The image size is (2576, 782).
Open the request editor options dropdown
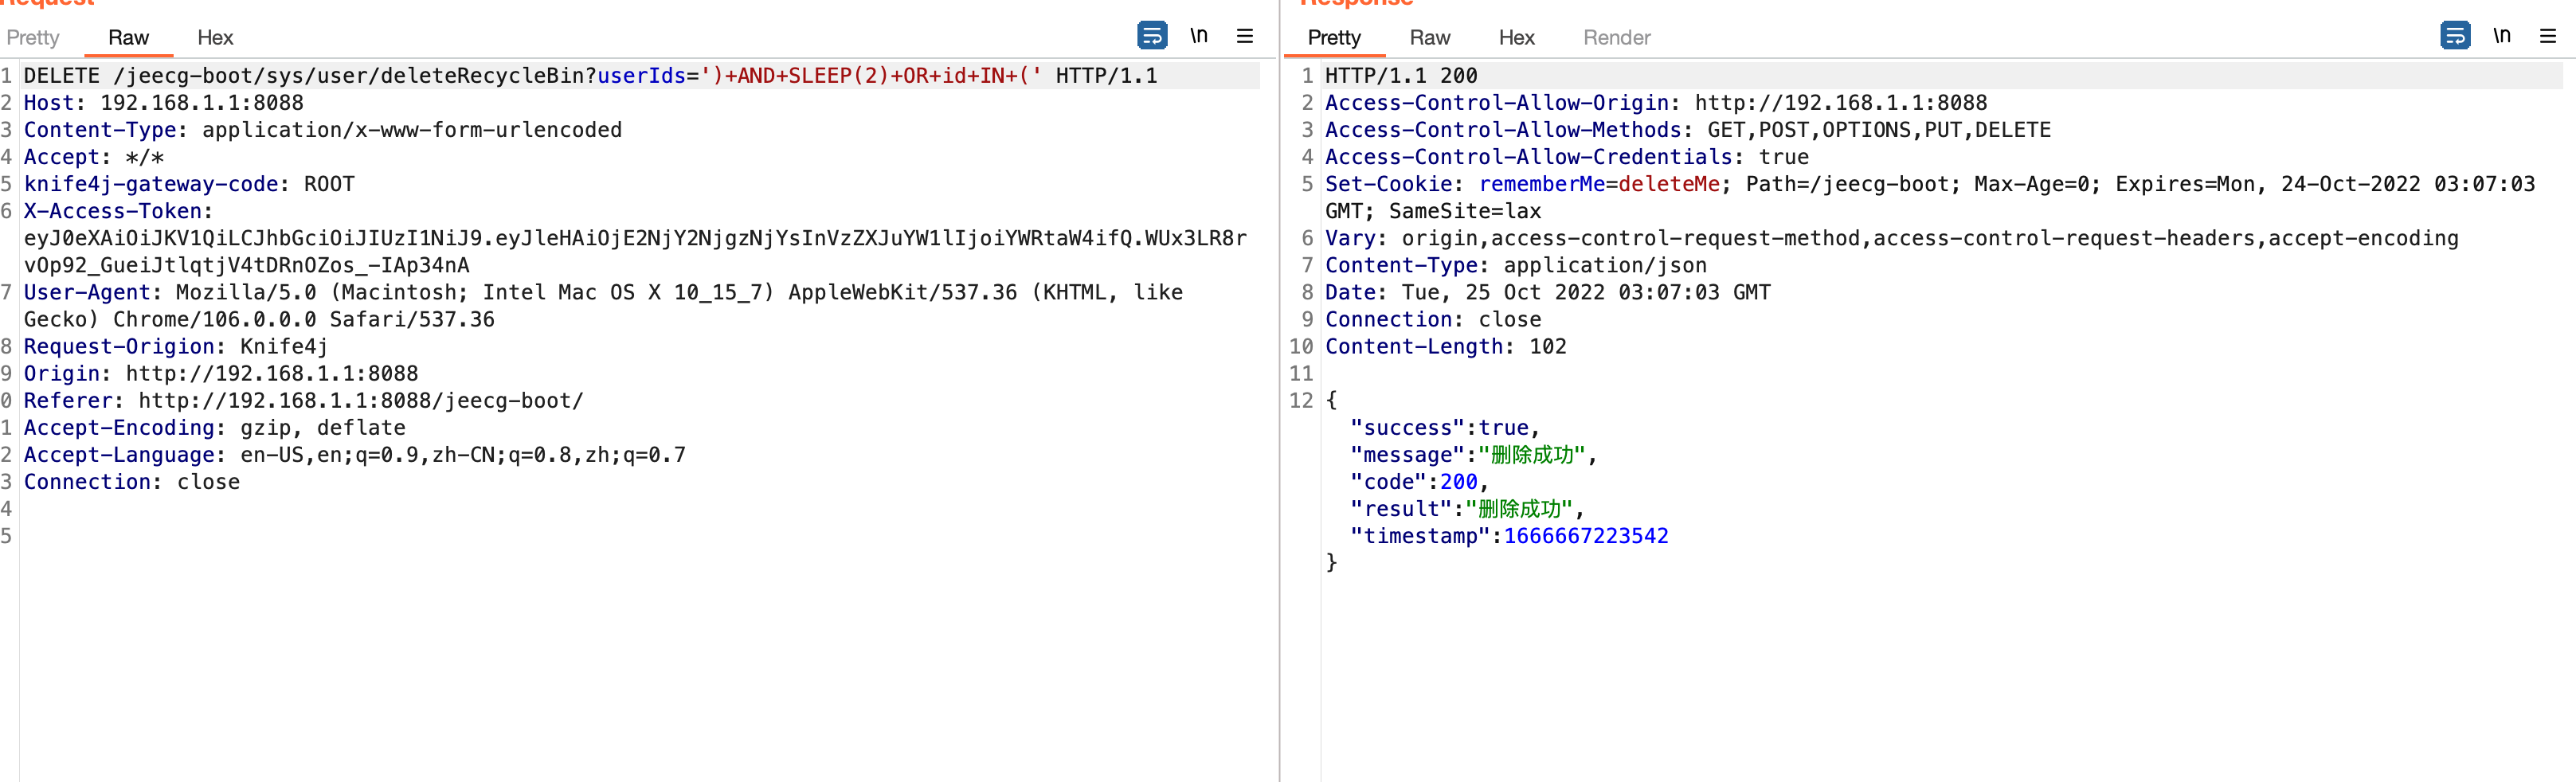pos(1245,35)
